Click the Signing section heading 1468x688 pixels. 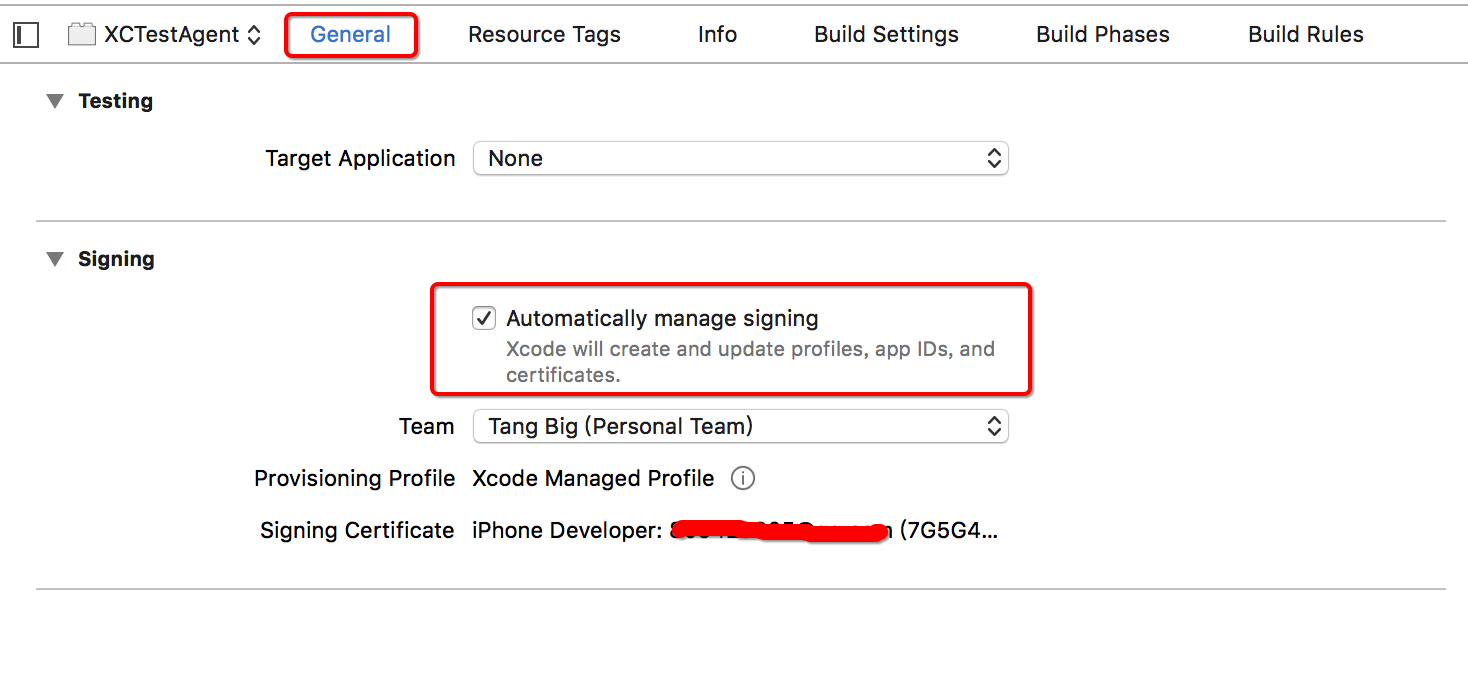(116, 259)
